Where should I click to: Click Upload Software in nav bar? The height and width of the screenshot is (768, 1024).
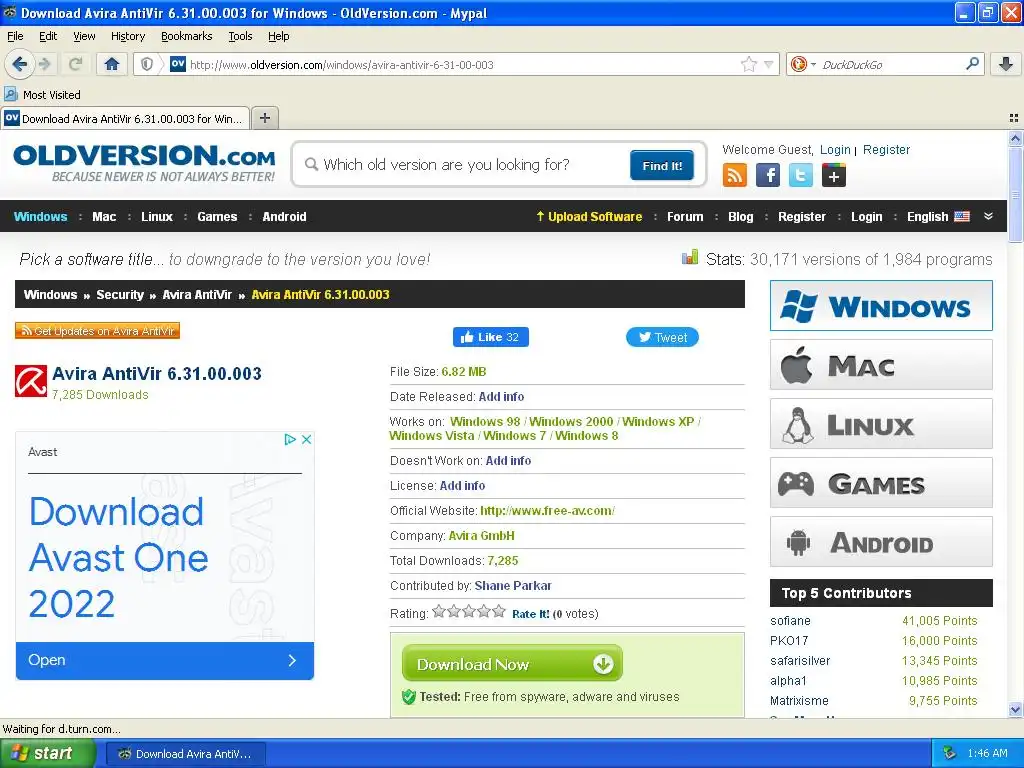pyautogui.click(x=589, y=216)
